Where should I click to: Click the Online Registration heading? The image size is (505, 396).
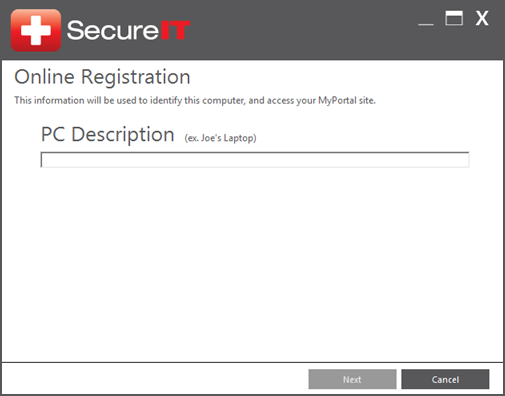102,77
